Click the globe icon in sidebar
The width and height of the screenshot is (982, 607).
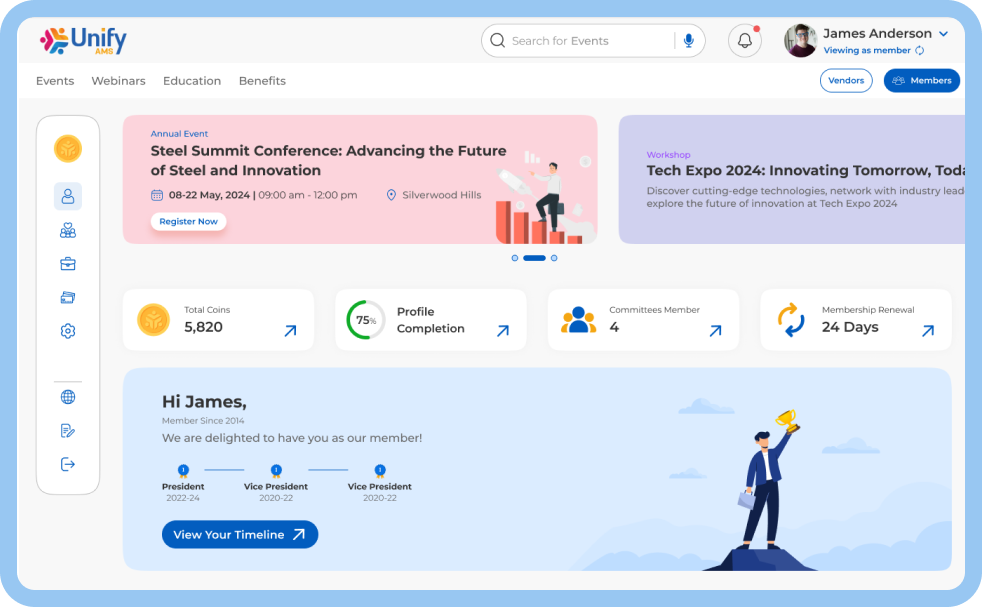pyautogui.click(x=68, y=397)
